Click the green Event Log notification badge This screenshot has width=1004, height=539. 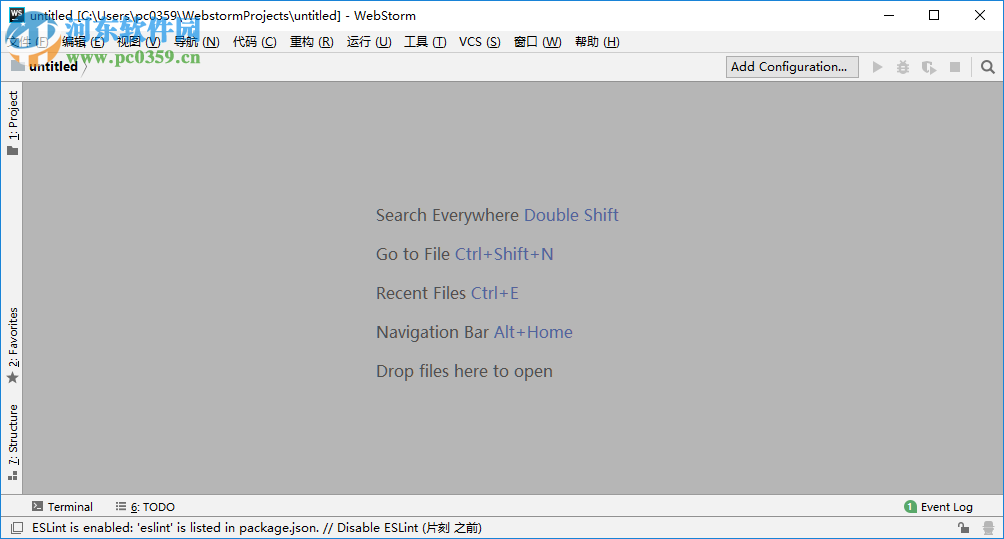pyautogui.click(x=910, y=507)
